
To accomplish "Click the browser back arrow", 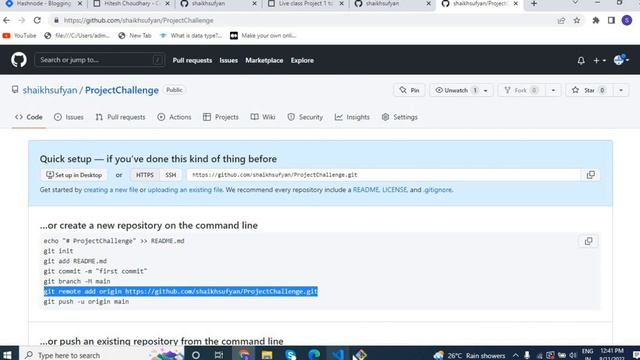I will (x=7, y=20).
